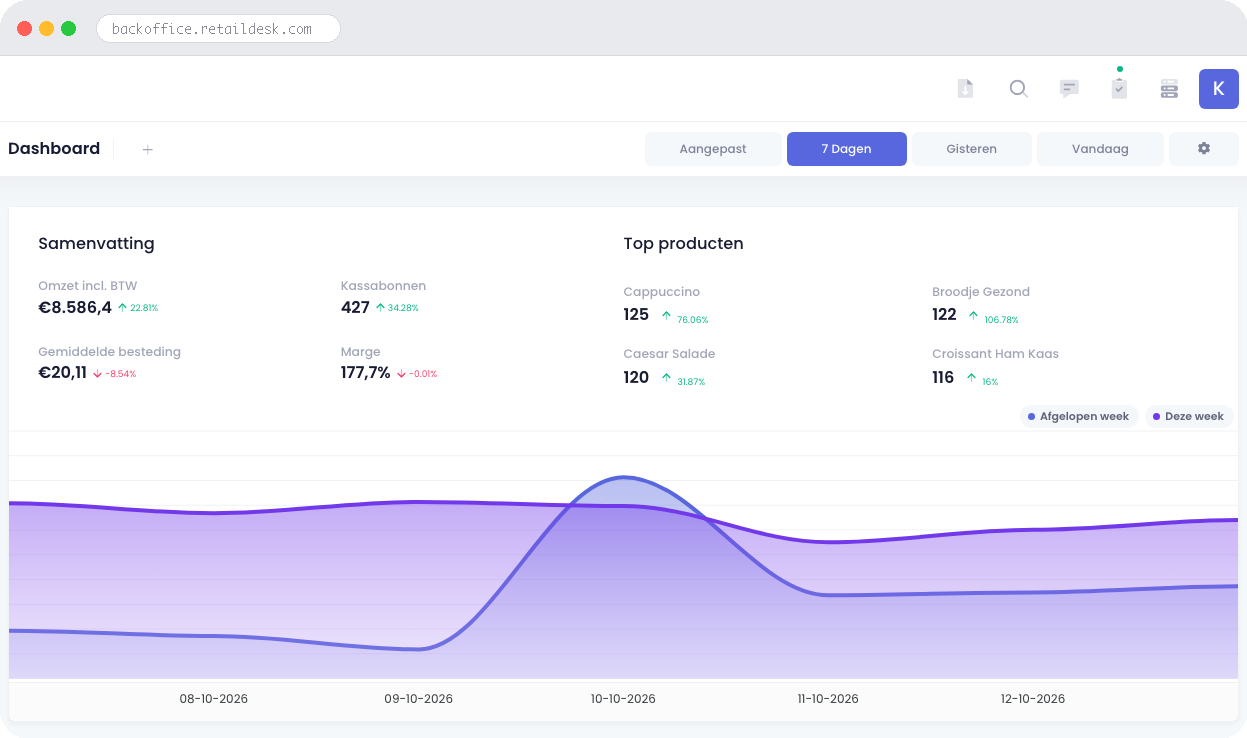
Task: Toggle Afgelopen week legend series
Action: pyautogui.click(x=1079, y=416)
